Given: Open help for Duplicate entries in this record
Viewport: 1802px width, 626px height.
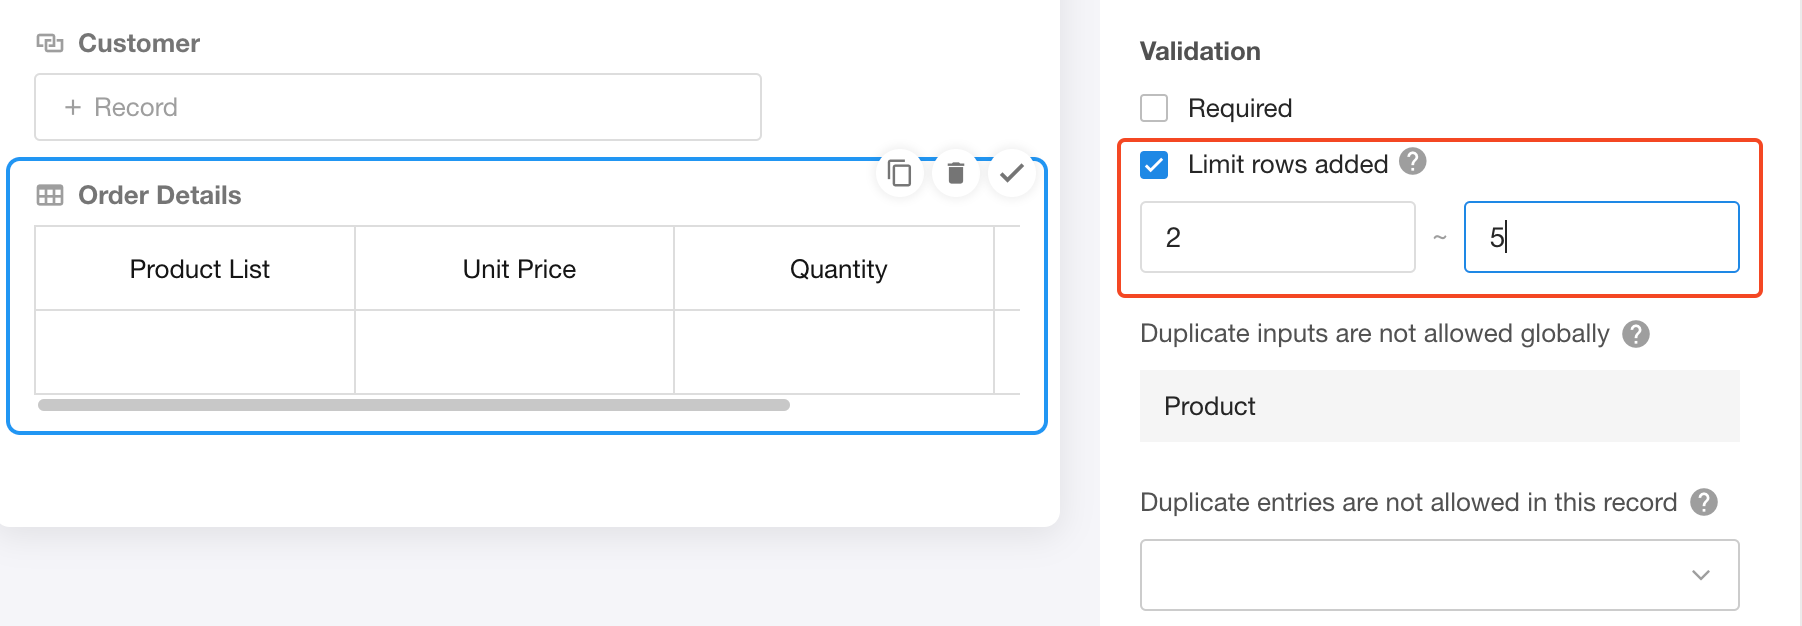Looking at the screenshot, I should pos(1704,502).
